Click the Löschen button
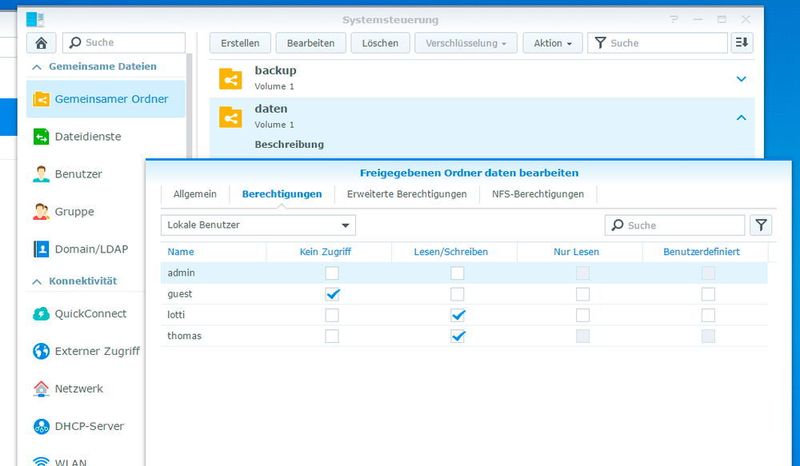This screenshot has width=800, height=466. click(x=380, y=43)
